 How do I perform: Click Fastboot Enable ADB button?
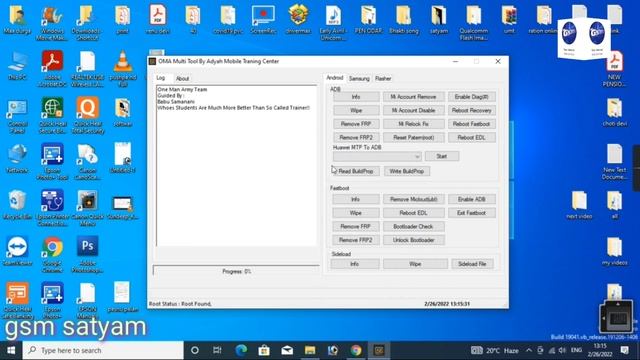(x=471, y=199)
